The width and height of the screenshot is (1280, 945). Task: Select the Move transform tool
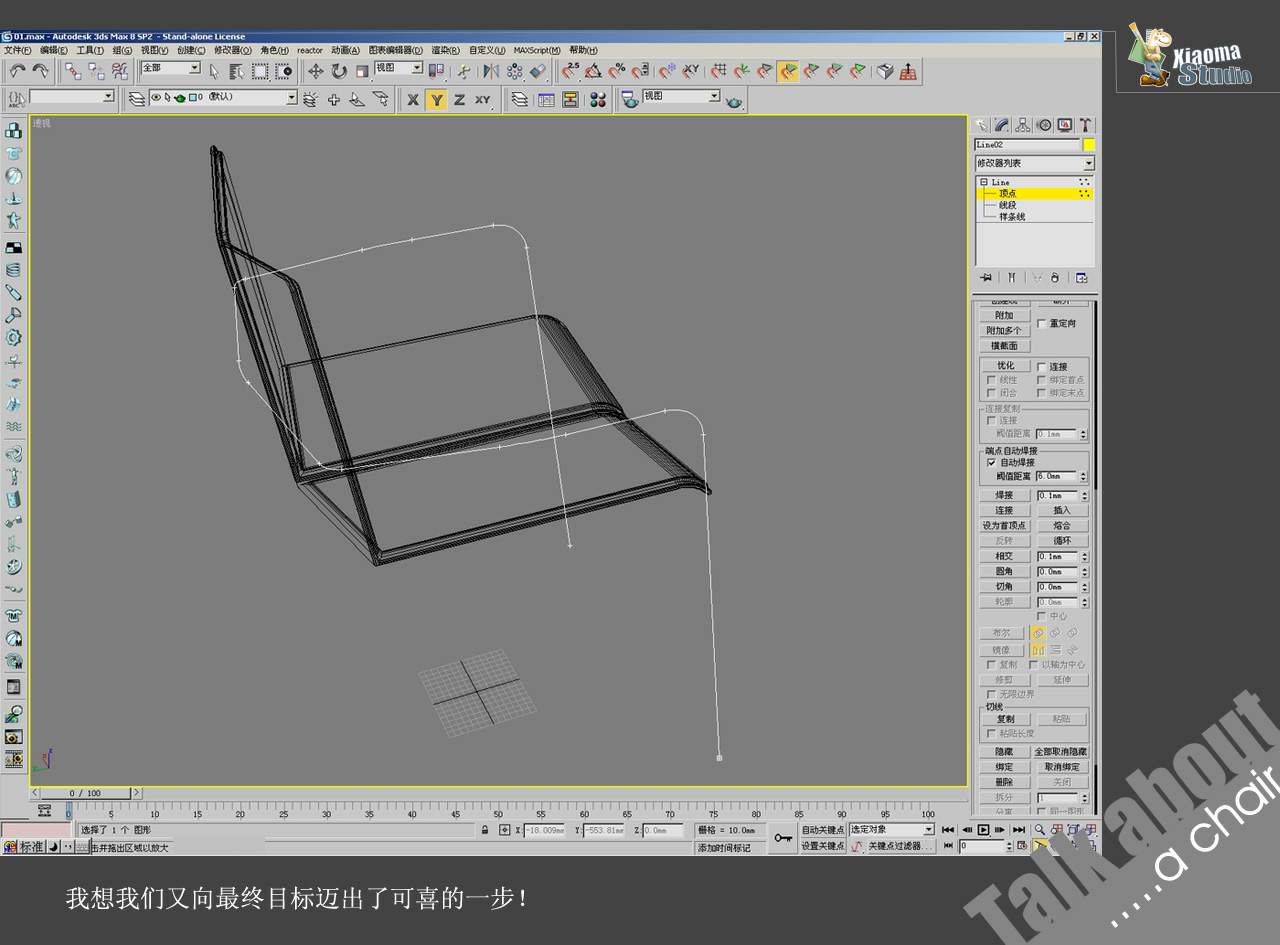tap(315, 71)
